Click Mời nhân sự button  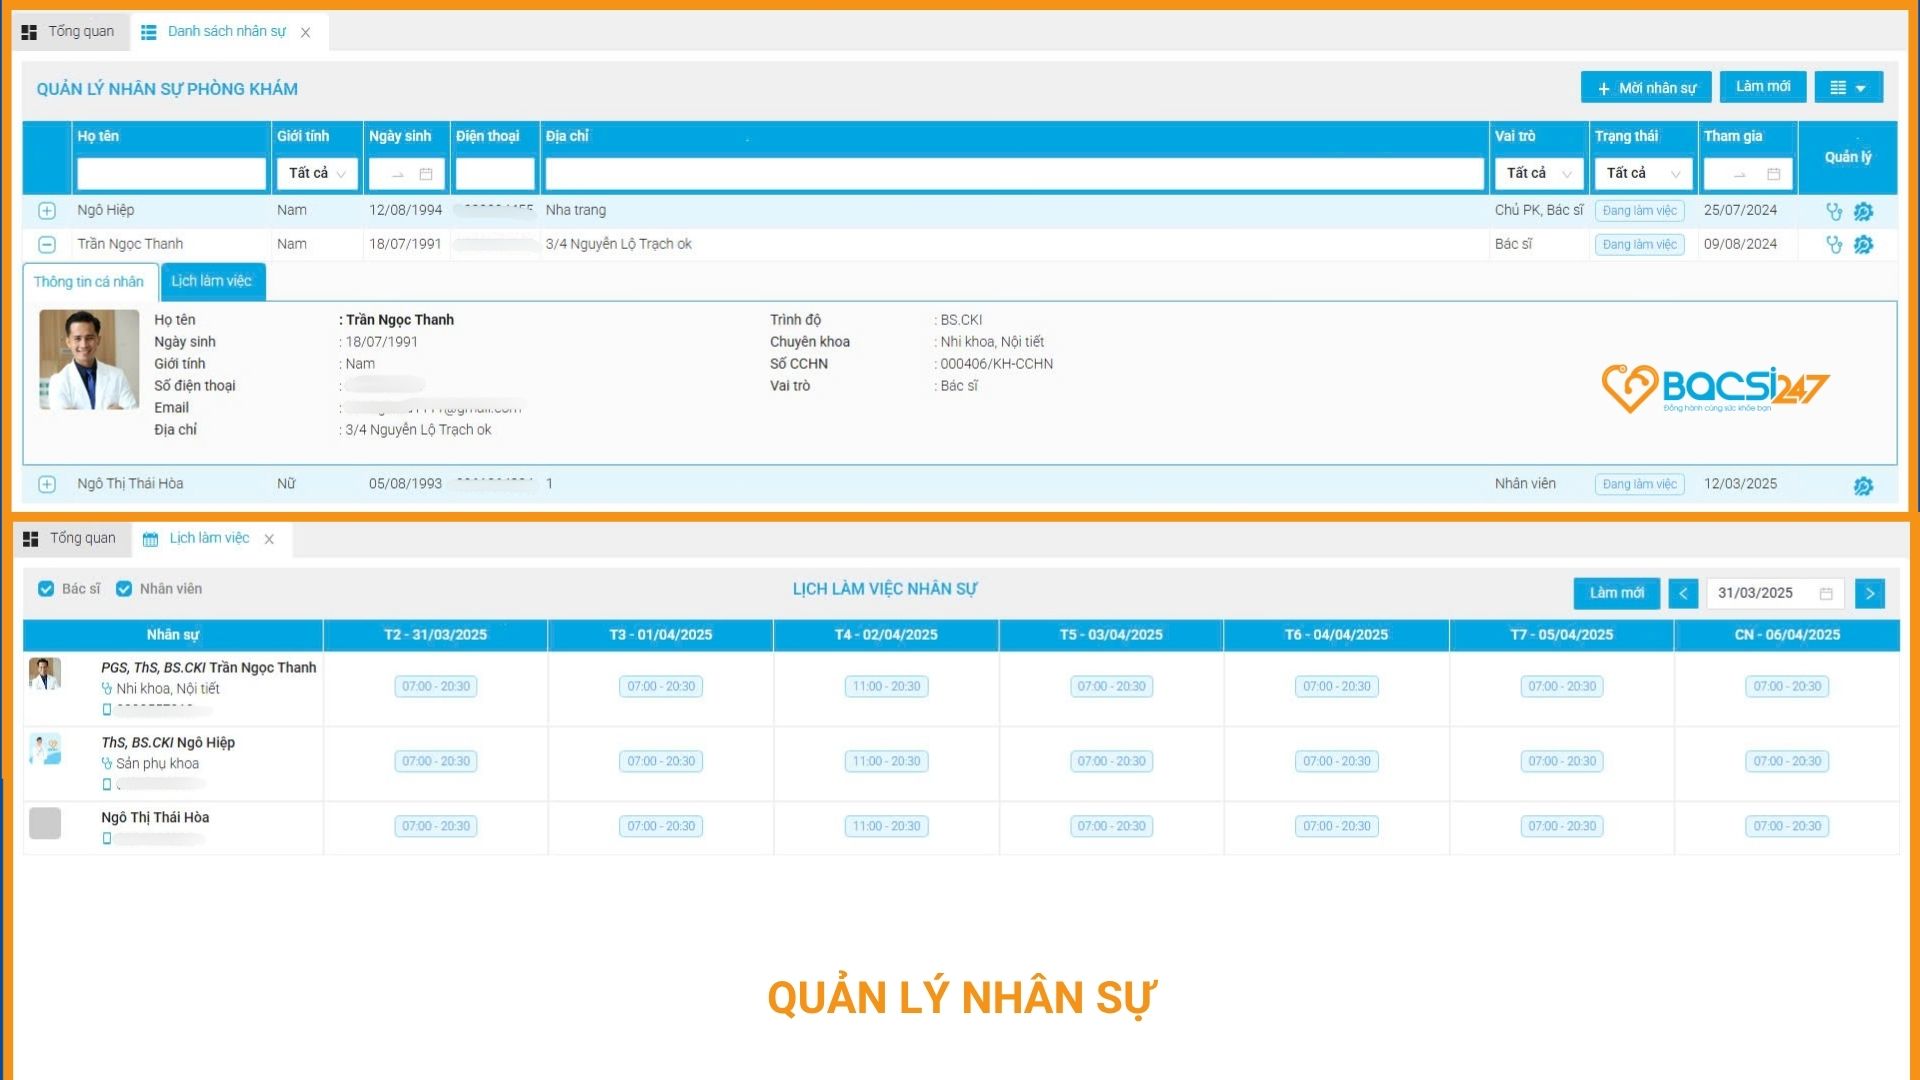pos(1646,88)
